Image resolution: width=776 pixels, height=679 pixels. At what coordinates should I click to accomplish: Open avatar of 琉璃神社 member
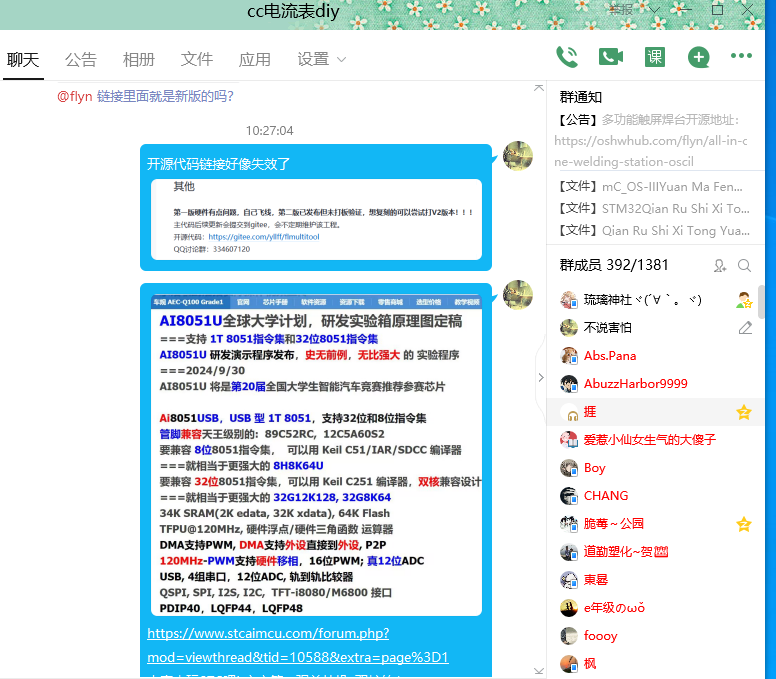click(569, 300)
